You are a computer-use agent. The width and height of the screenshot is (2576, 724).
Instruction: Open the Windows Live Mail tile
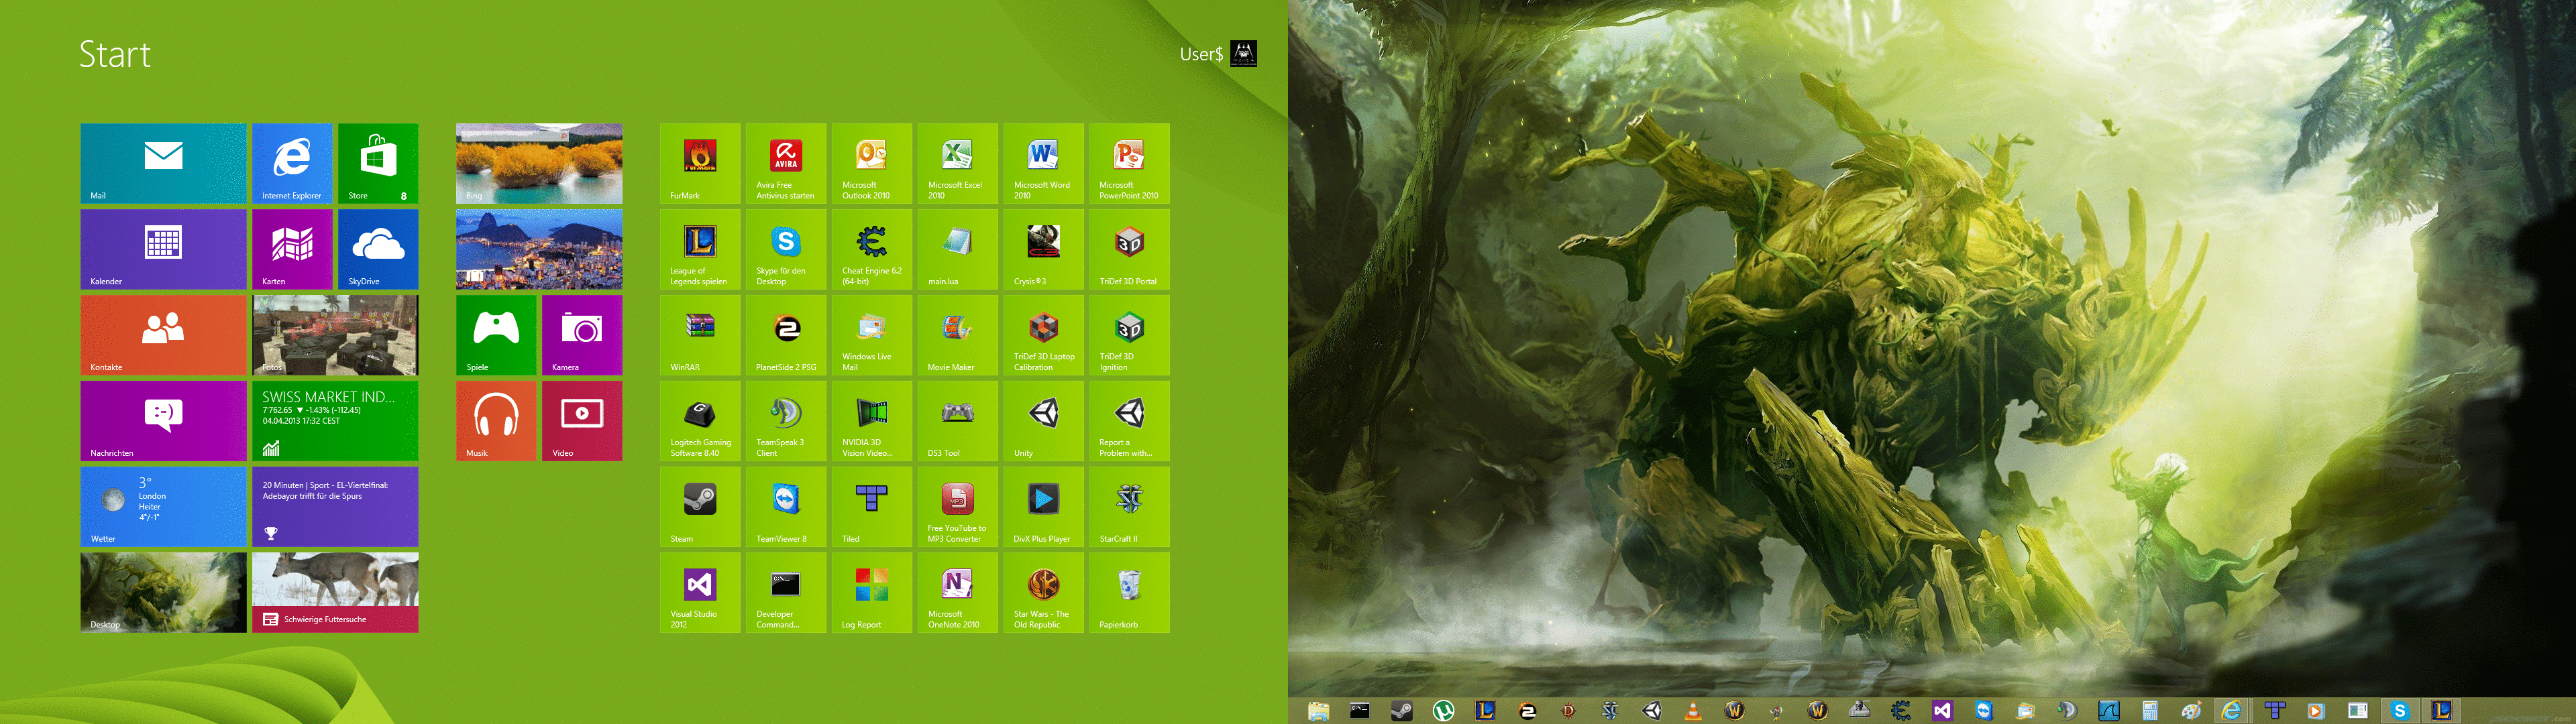coord(872,335)
